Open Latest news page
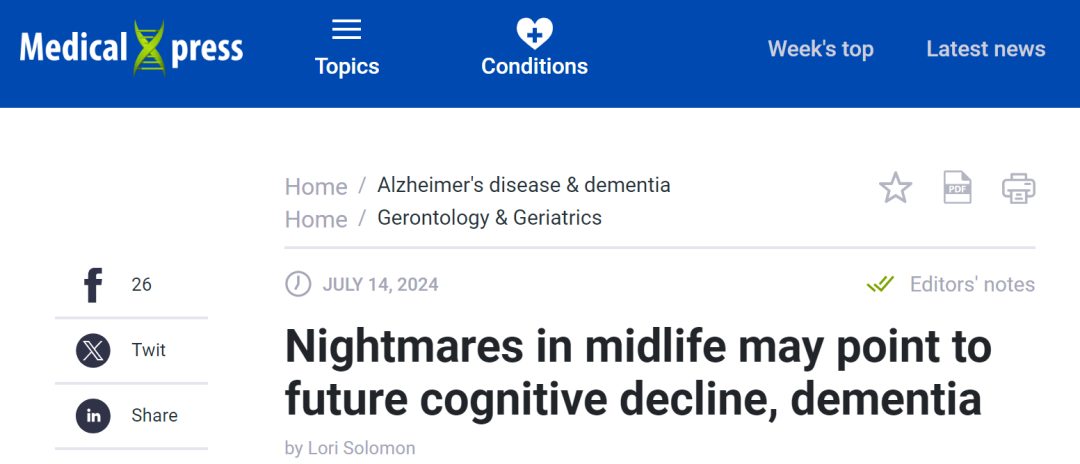The height and width of the screenshot is (464, 1080). coord(985,49)
